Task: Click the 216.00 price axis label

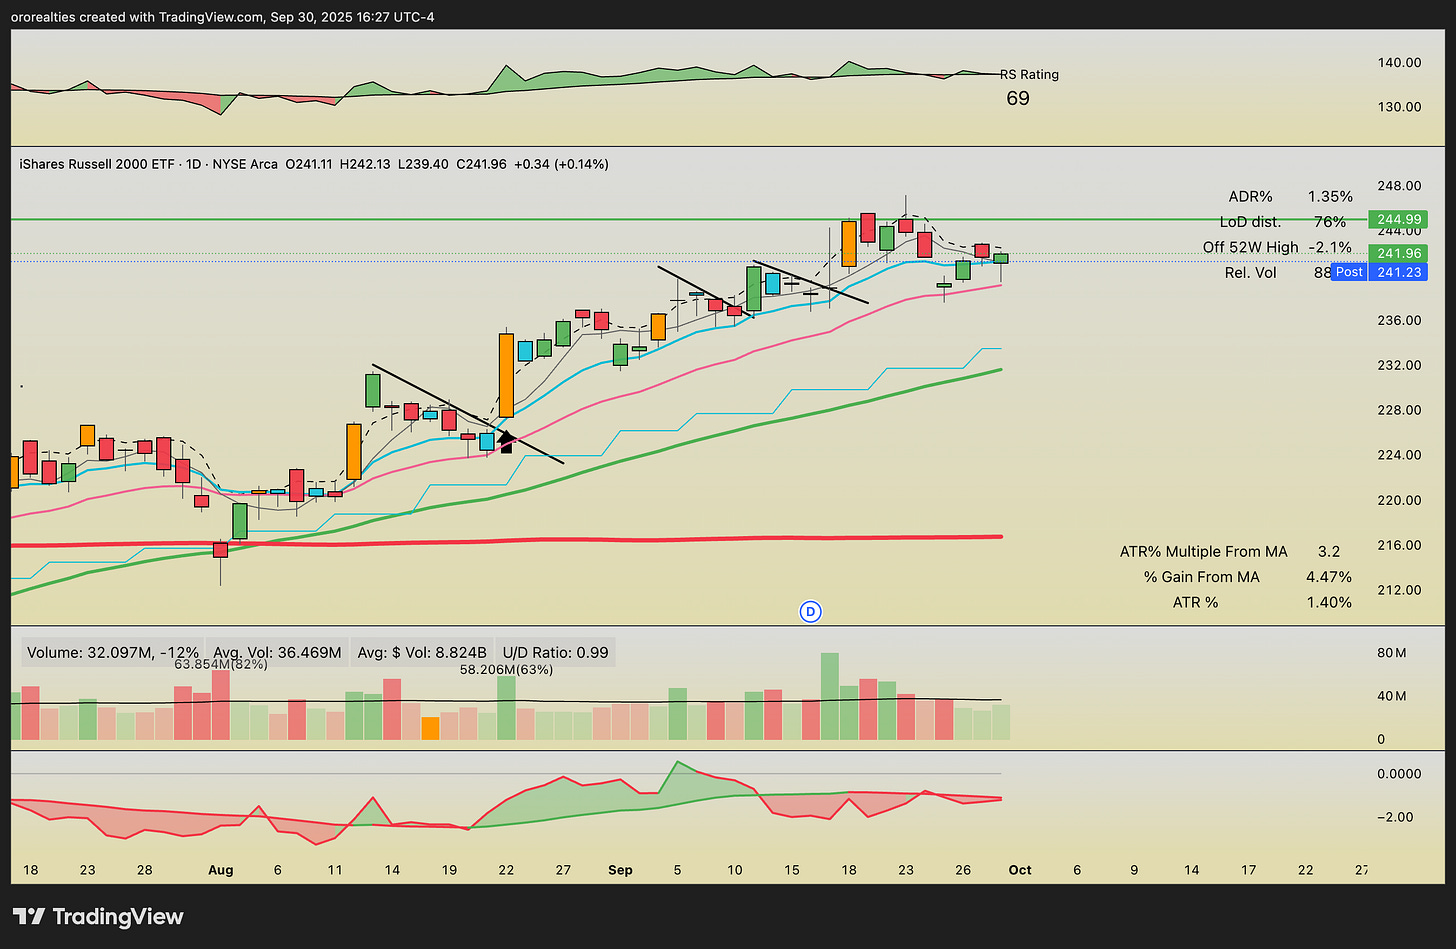Action: (1399, 545)
